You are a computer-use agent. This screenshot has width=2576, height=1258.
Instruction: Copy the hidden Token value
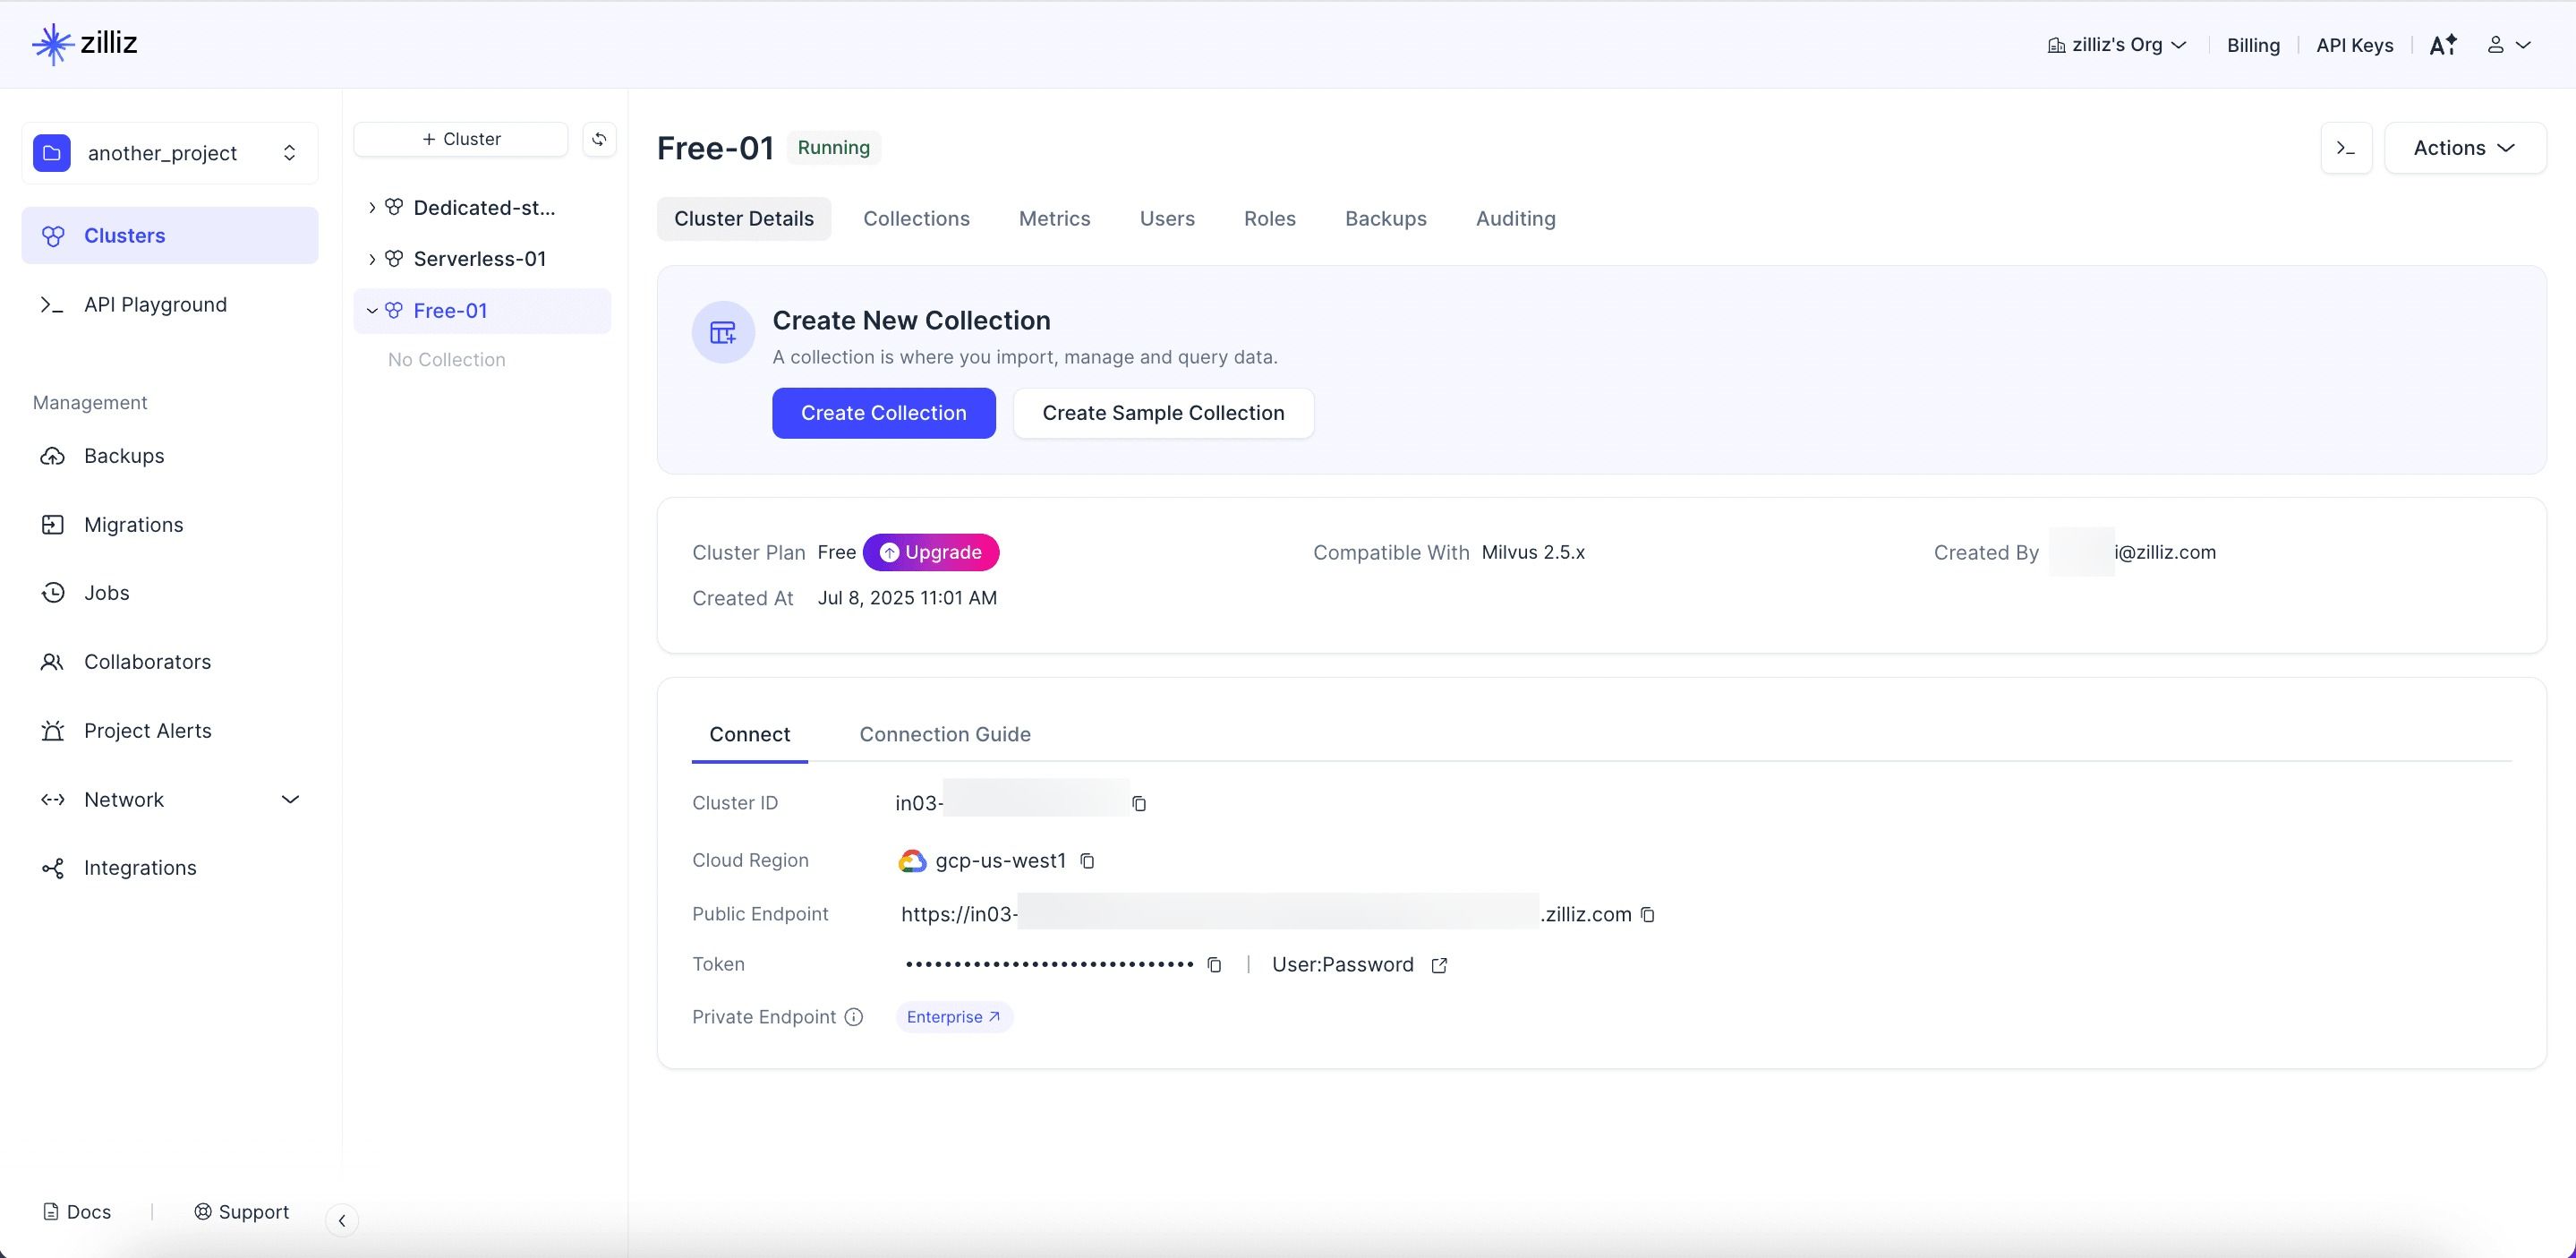pyautogui.click(x=1214, y=965)
